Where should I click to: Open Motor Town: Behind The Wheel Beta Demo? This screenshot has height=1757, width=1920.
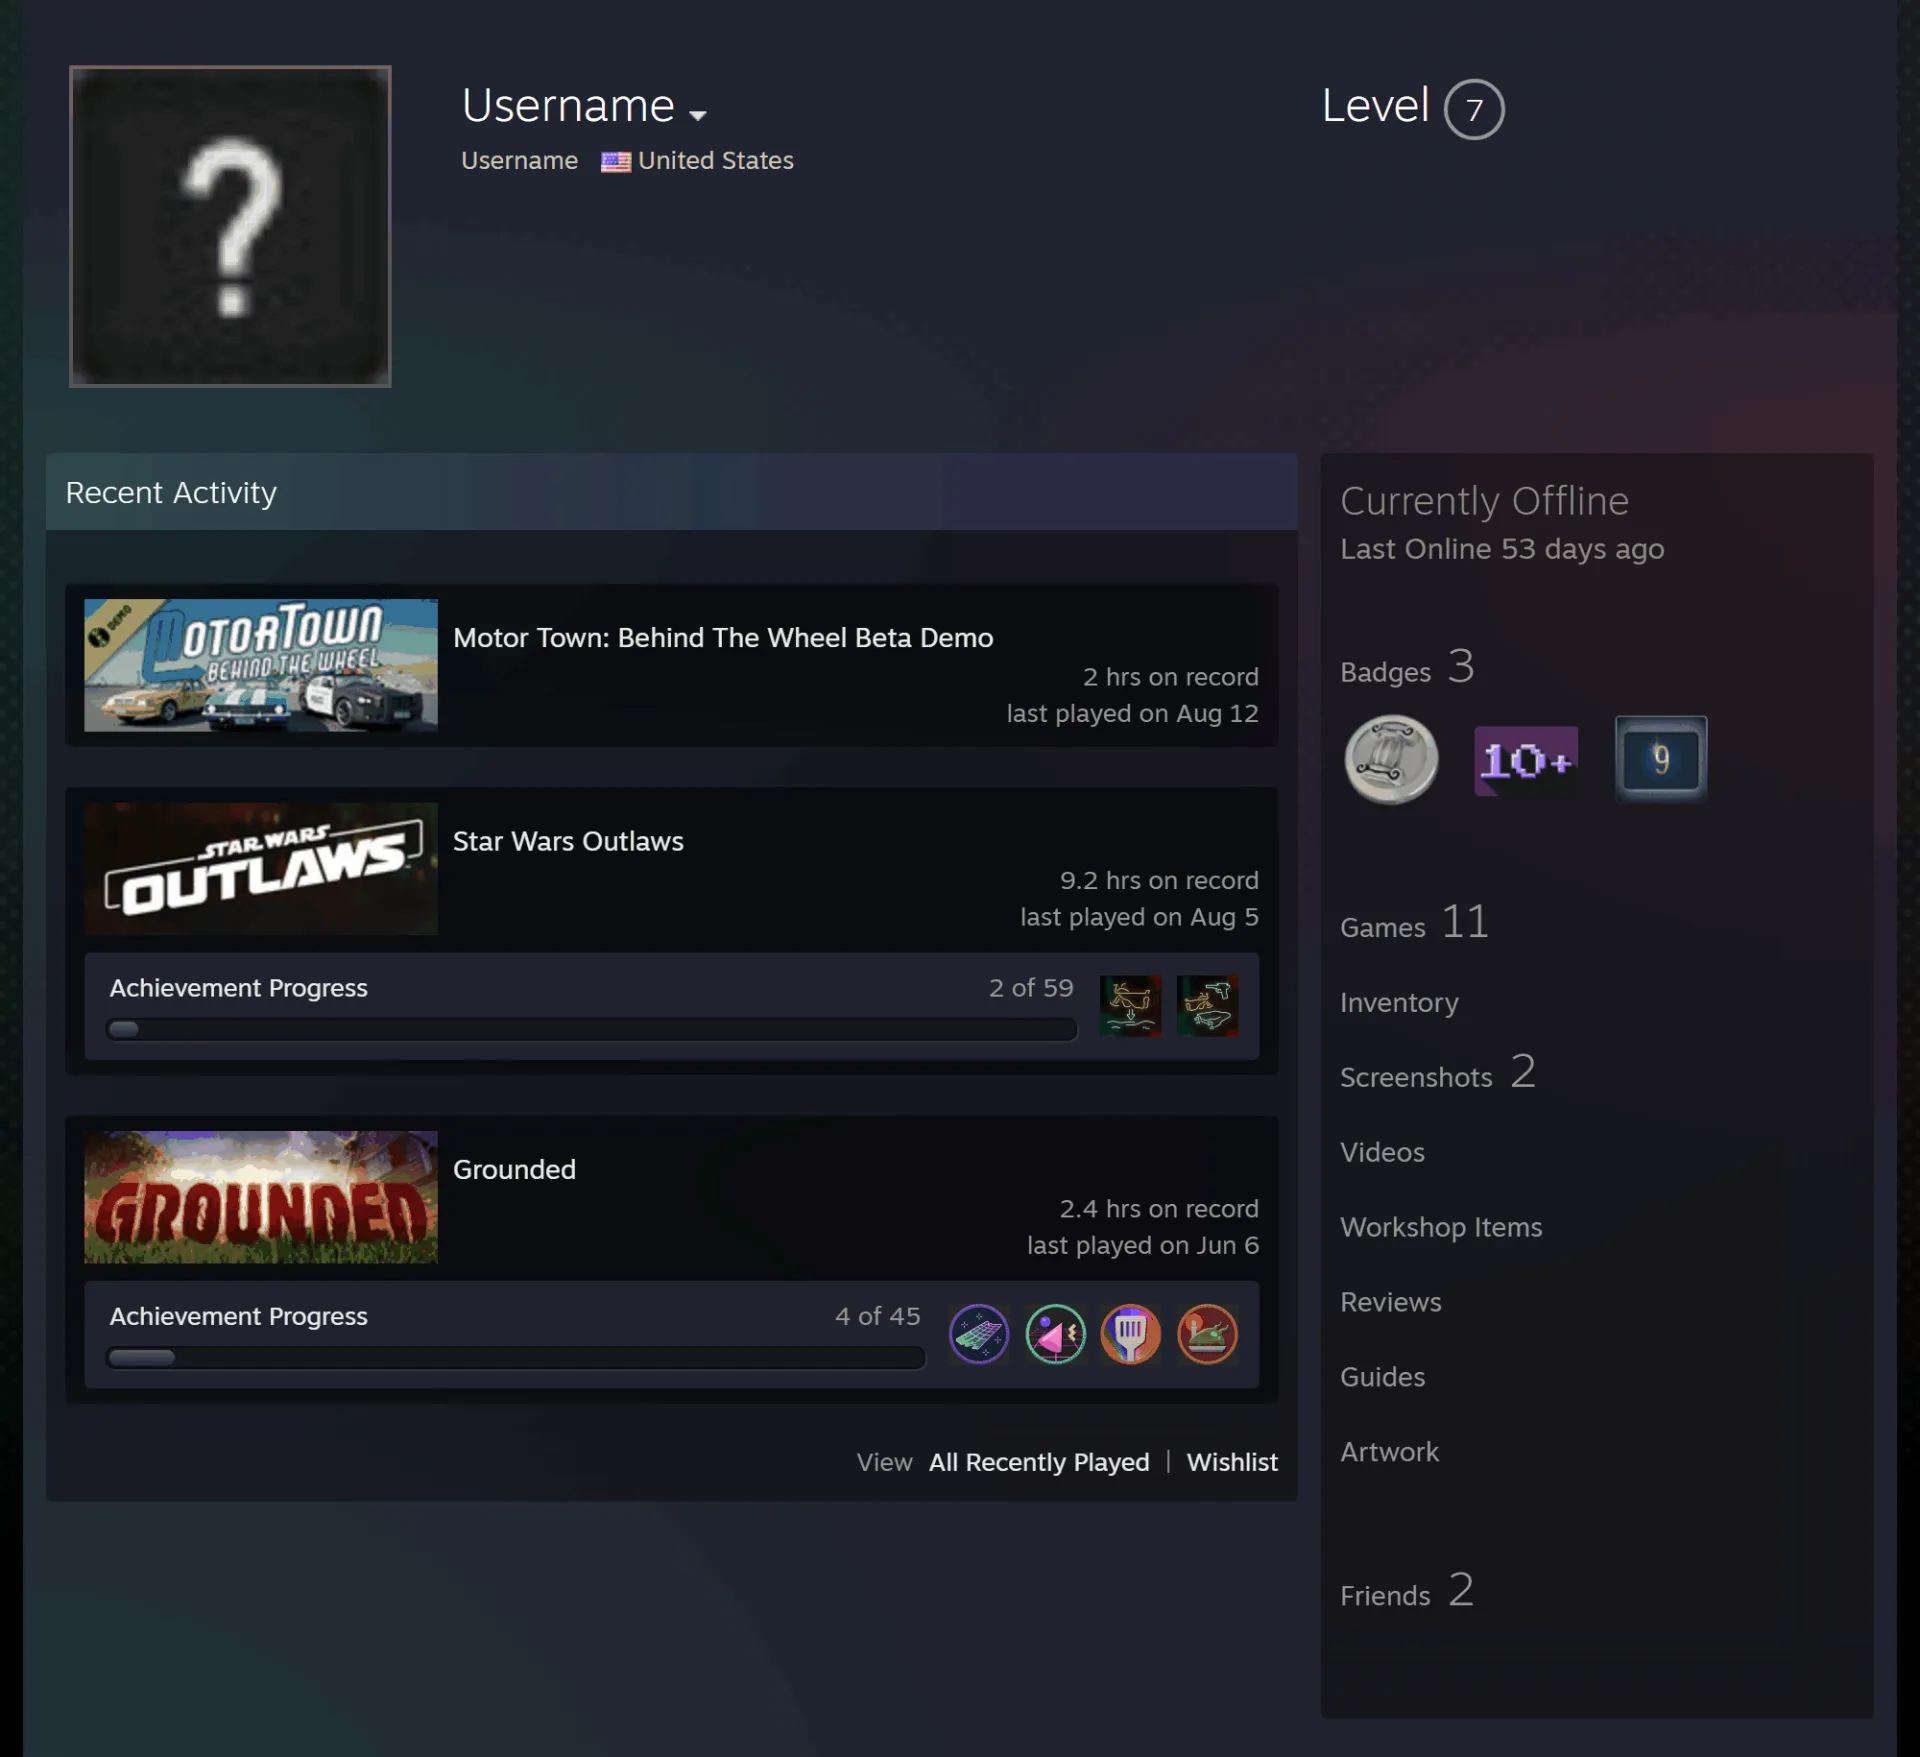[723, 638]
